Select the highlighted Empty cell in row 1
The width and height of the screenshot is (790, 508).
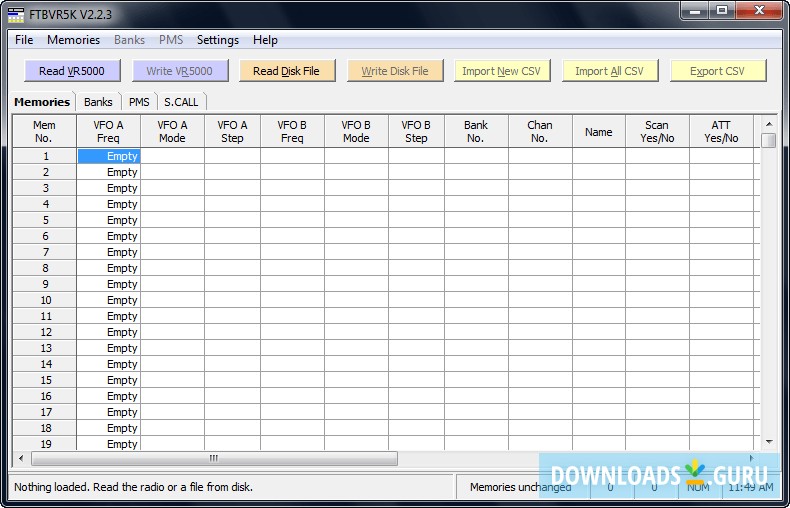pos(108,156)
